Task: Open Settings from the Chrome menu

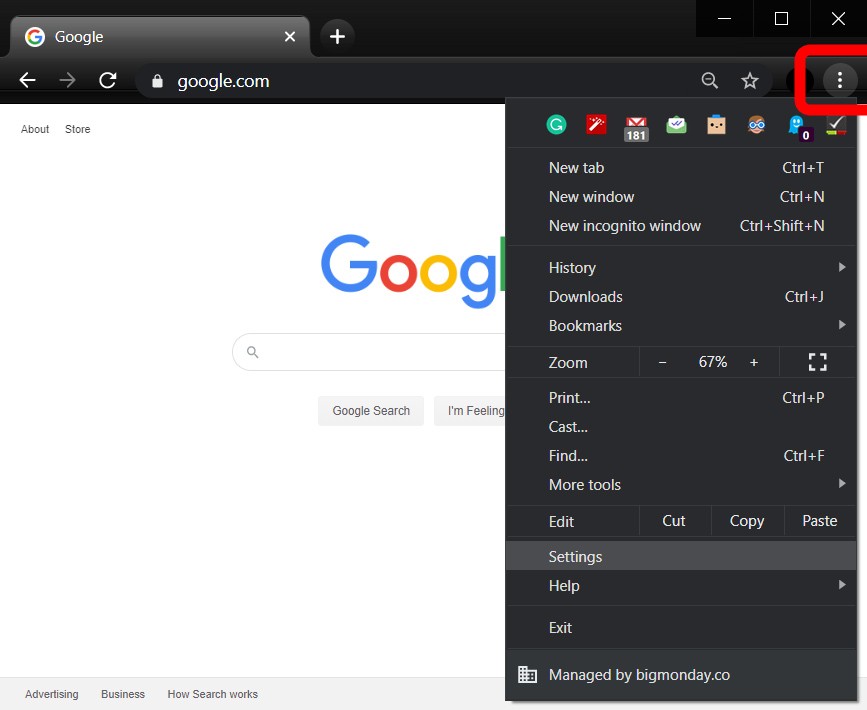Action: 576,557
